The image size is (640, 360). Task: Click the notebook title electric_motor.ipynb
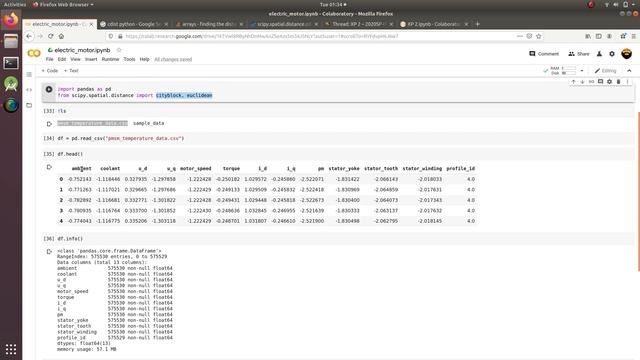tap(82, 50)
